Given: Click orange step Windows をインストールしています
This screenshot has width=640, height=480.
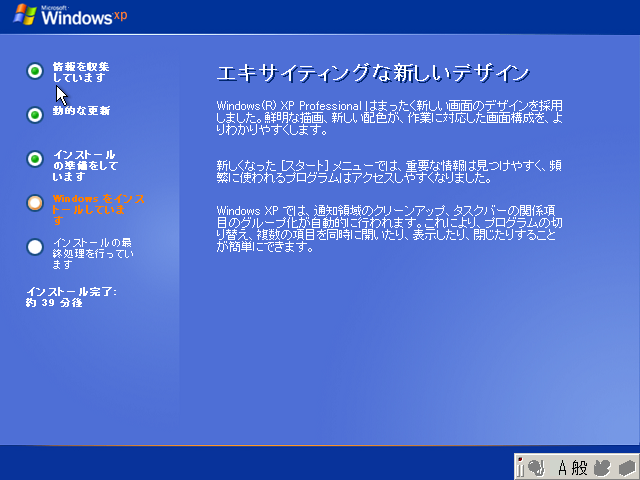Looking at the screenshot, I should point(98,209).
